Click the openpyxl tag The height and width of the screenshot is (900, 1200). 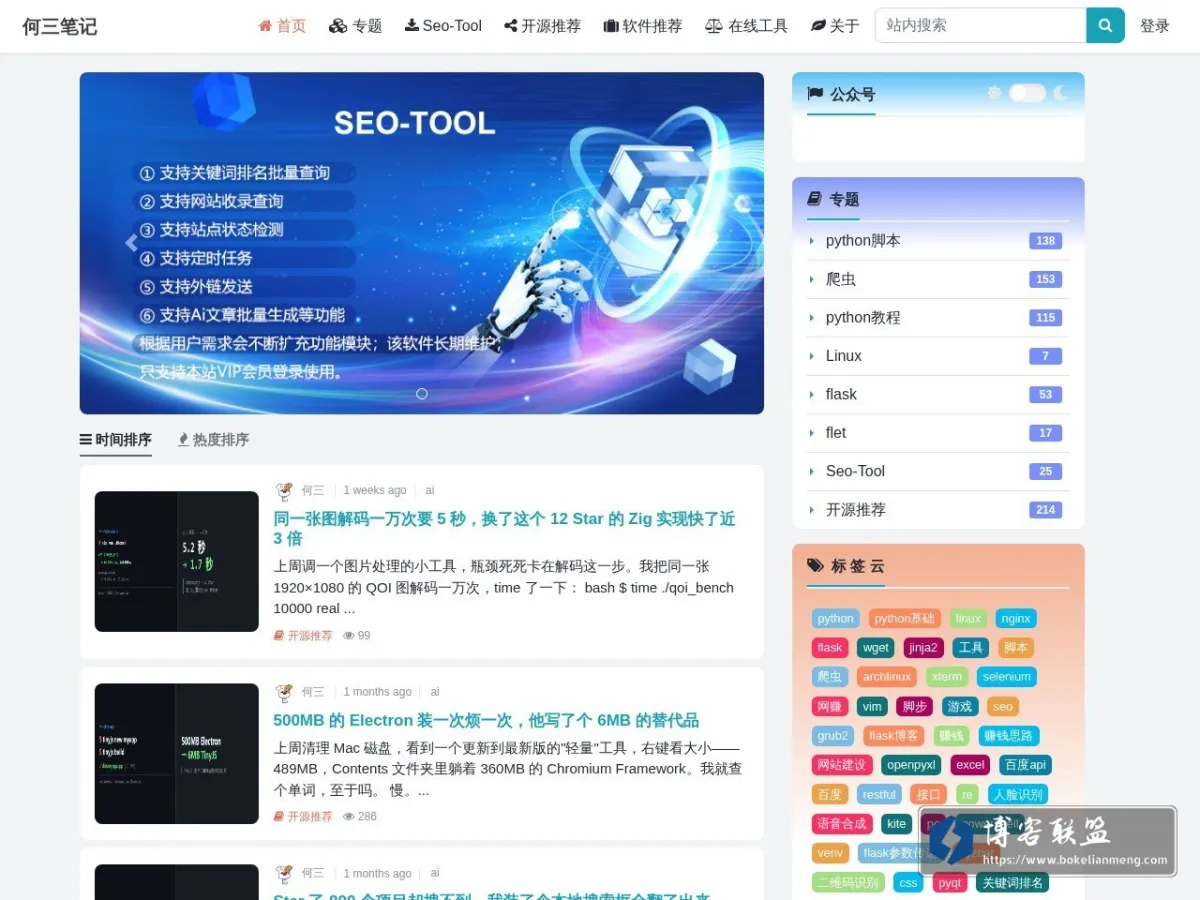tap(911, 765)
